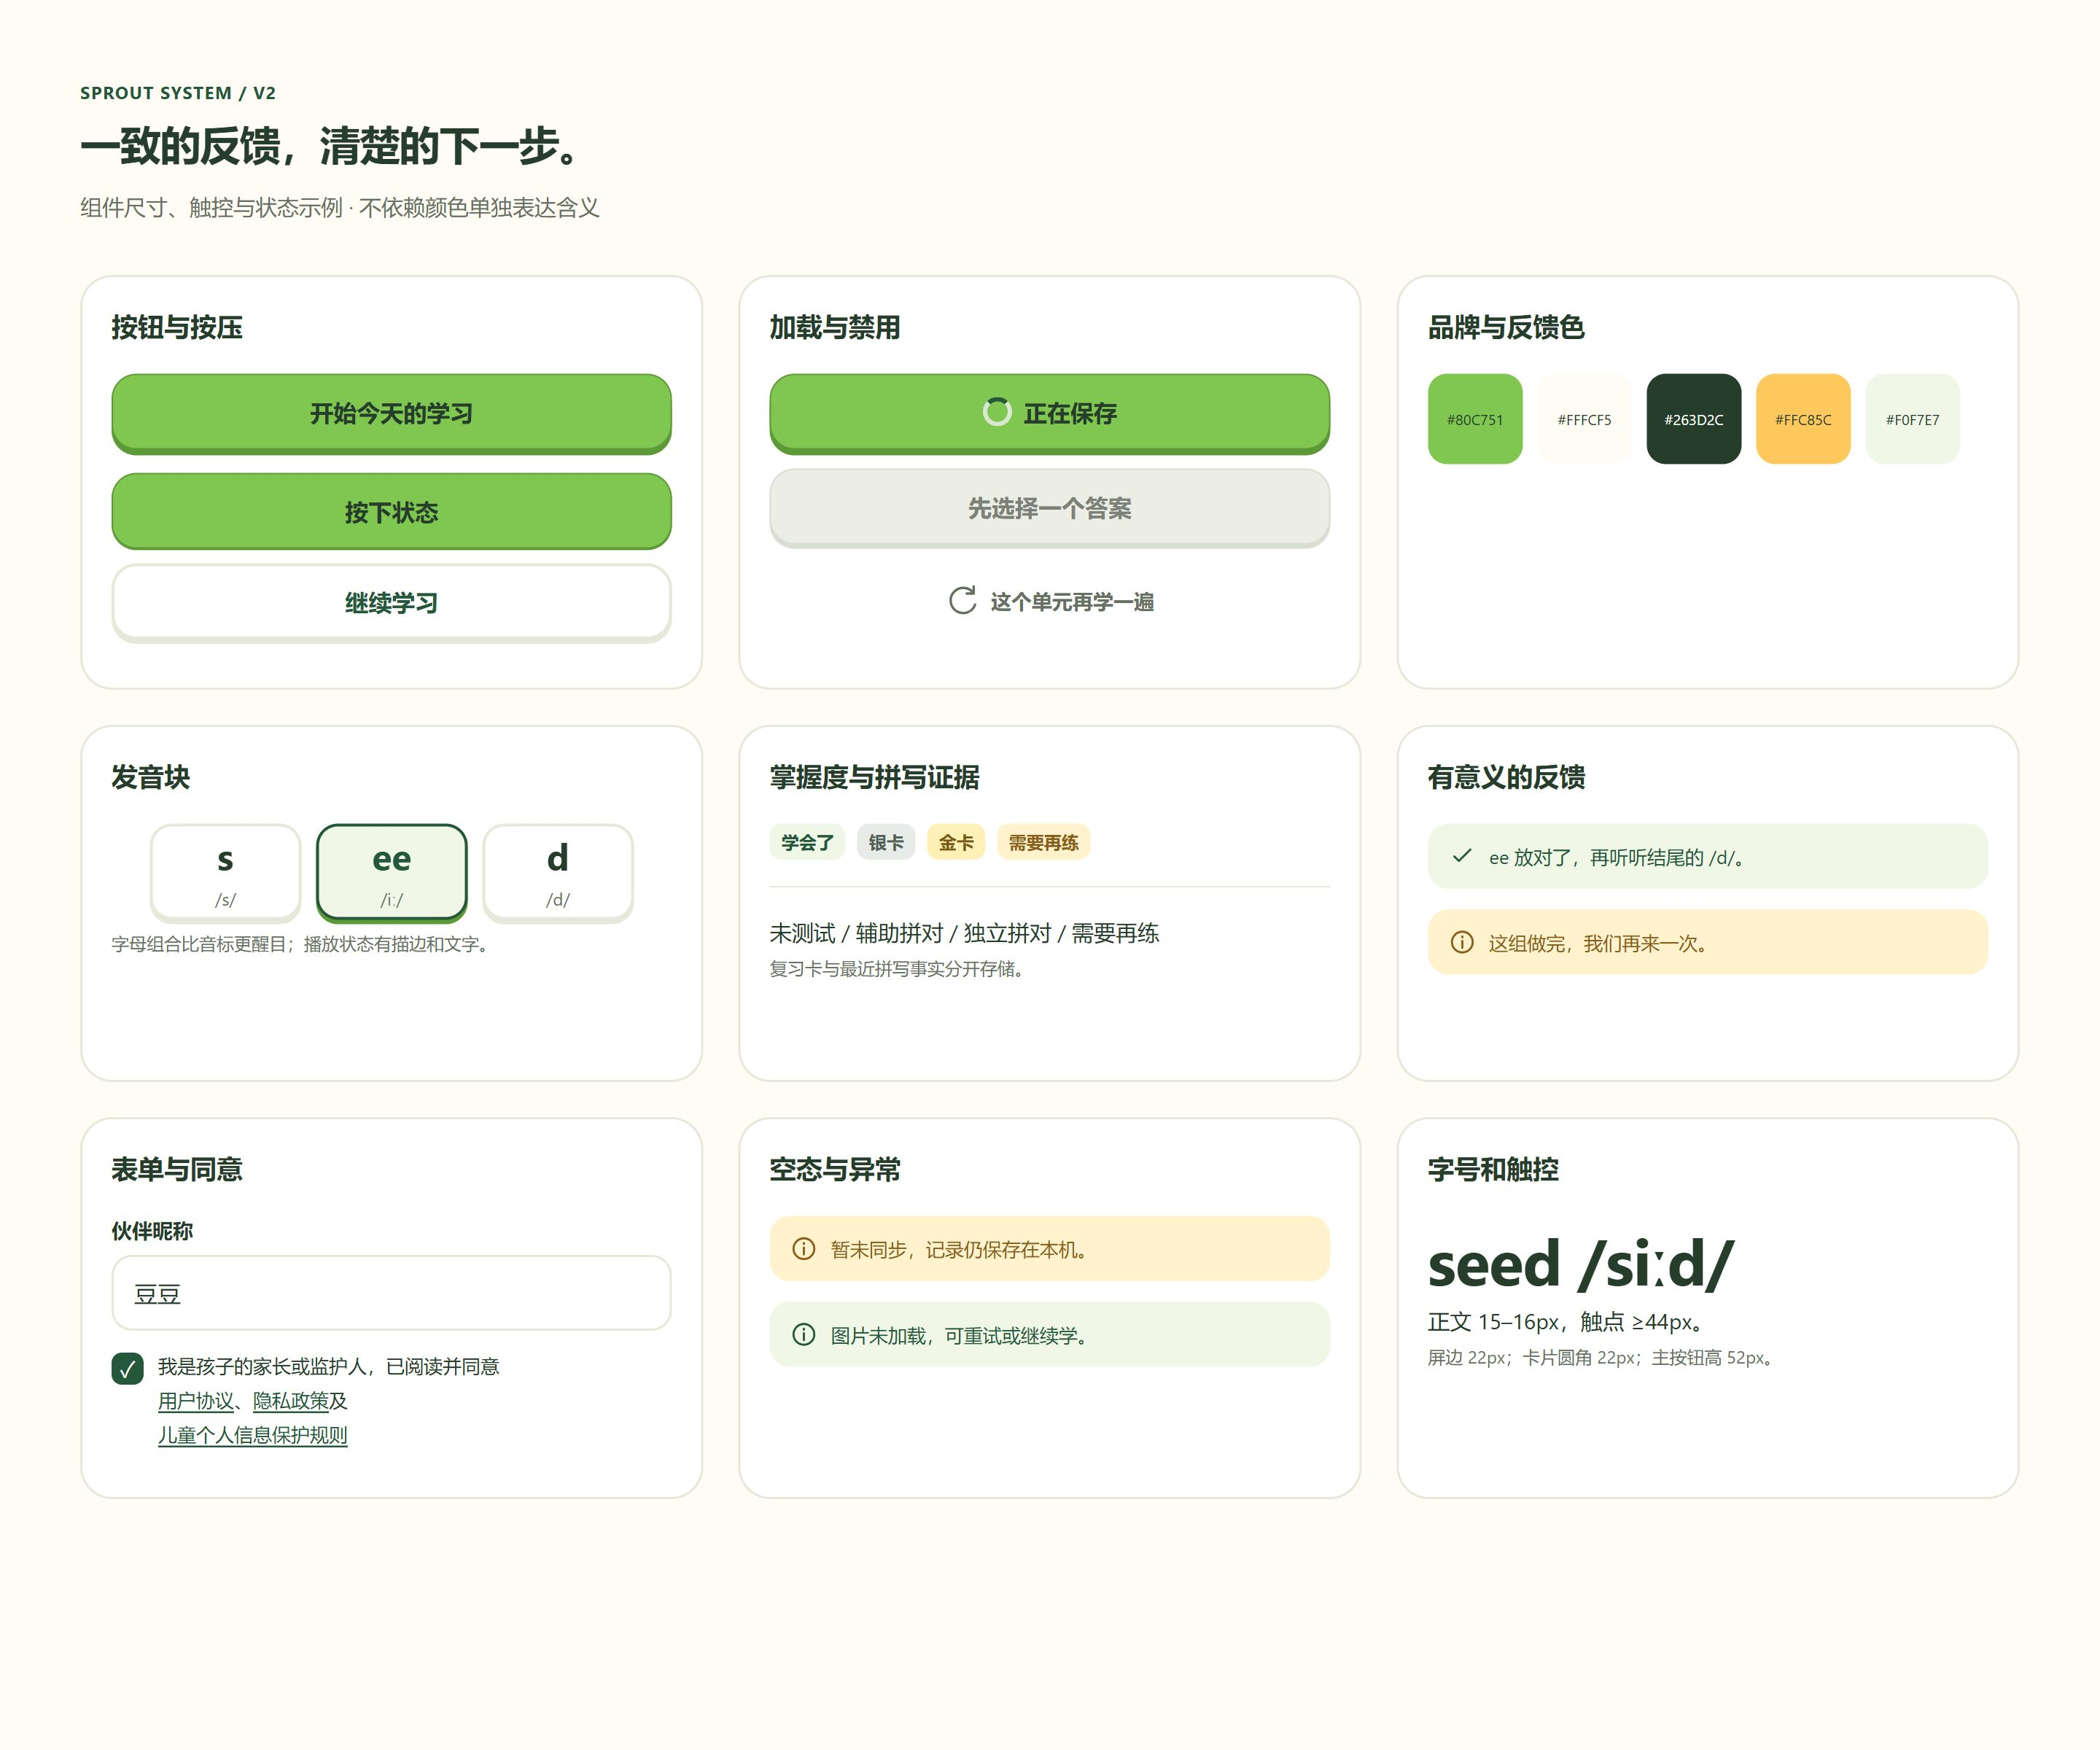Click the checkmark icon in the ee 放对了 feedback

click(1462, 856)
